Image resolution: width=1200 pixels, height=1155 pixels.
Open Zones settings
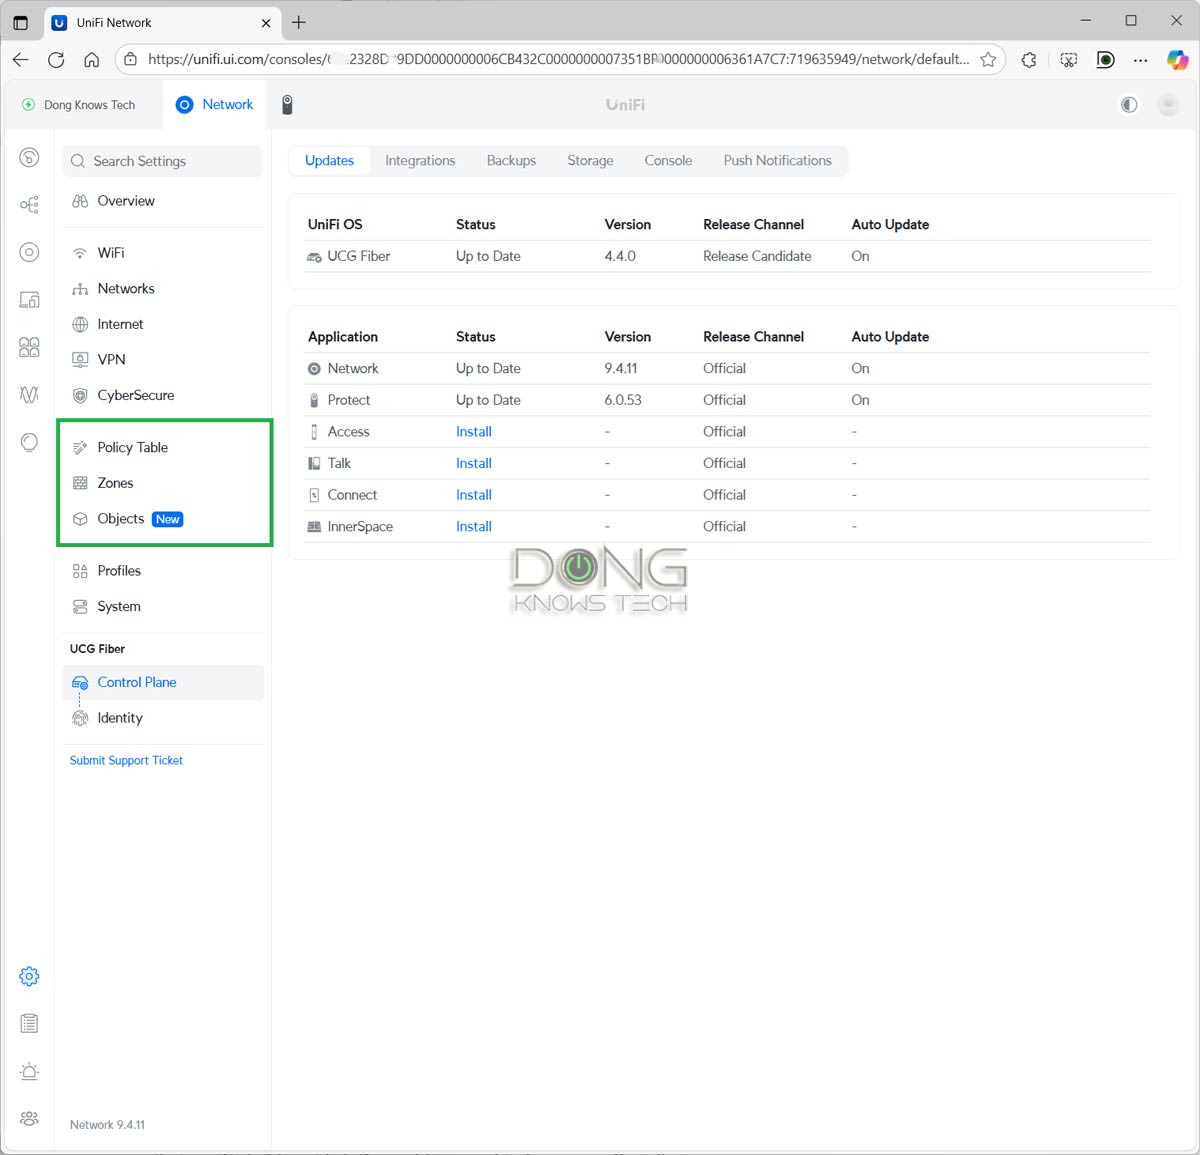(x=163, y=483)
